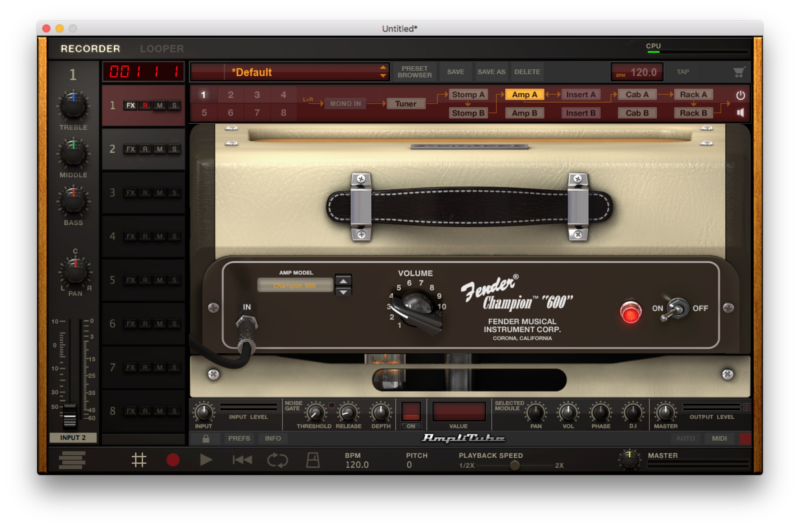Switch to the LOOPER tab
Screen dimensions: 801x528
[162, 49]
